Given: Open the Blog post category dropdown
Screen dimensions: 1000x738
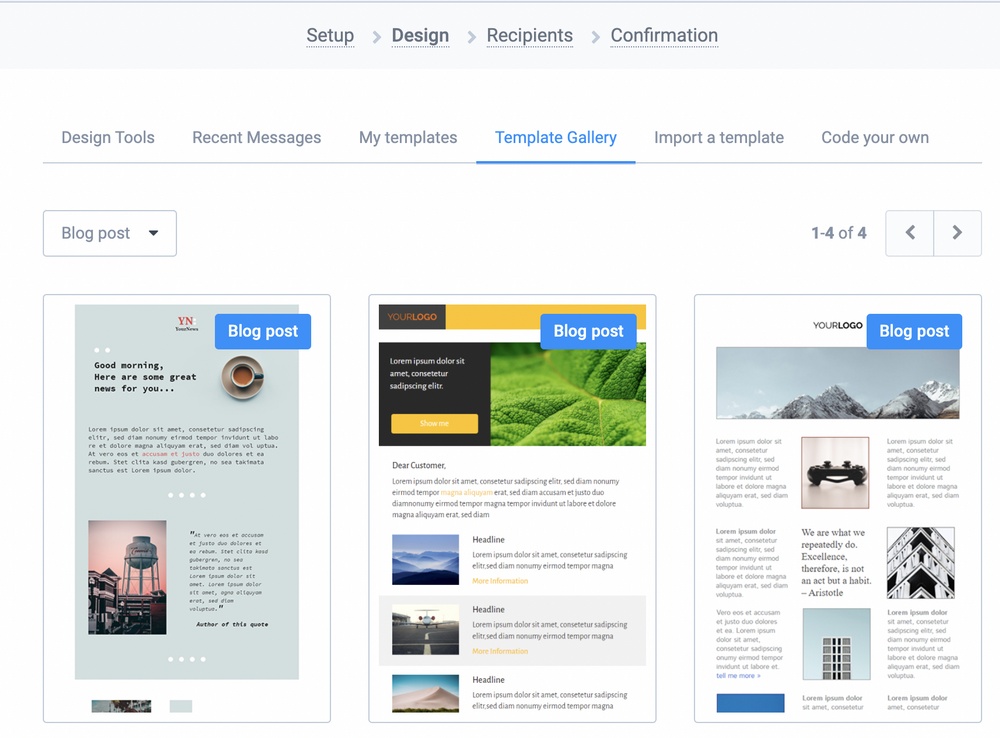Looking at the screenshot, I should [x=110, y=233].
